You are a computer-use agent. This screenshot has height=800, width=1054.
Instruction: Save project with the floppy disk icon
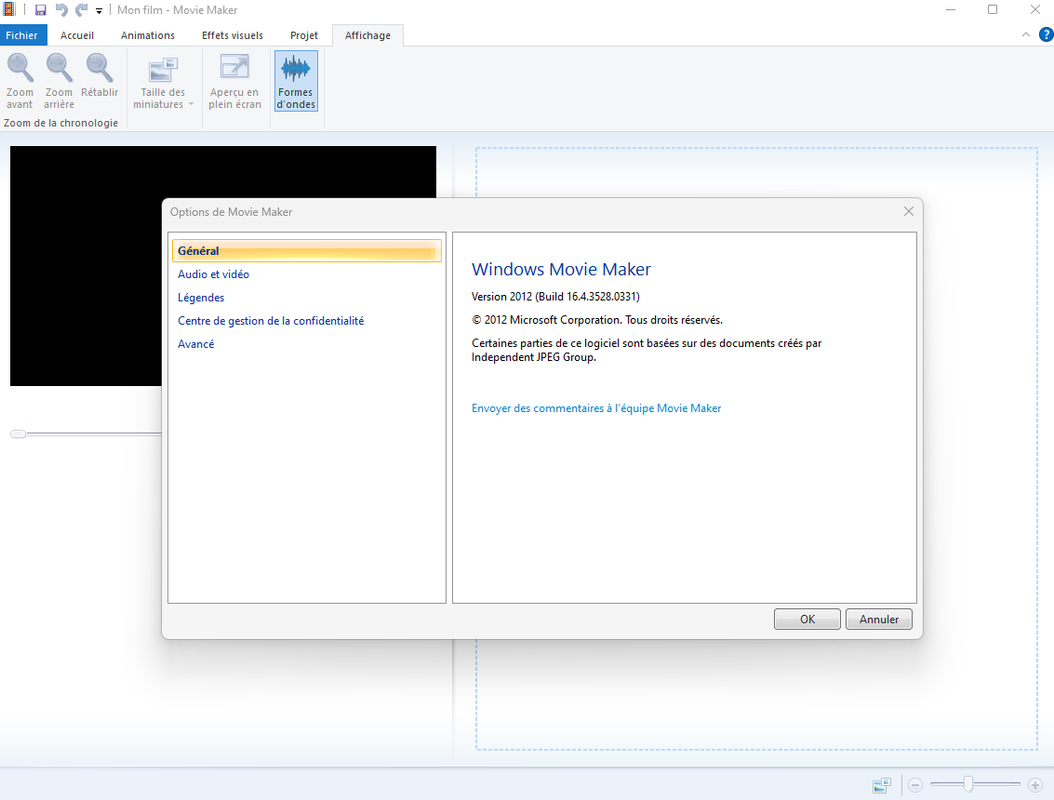pyautogui.click(x=40, y=10)
